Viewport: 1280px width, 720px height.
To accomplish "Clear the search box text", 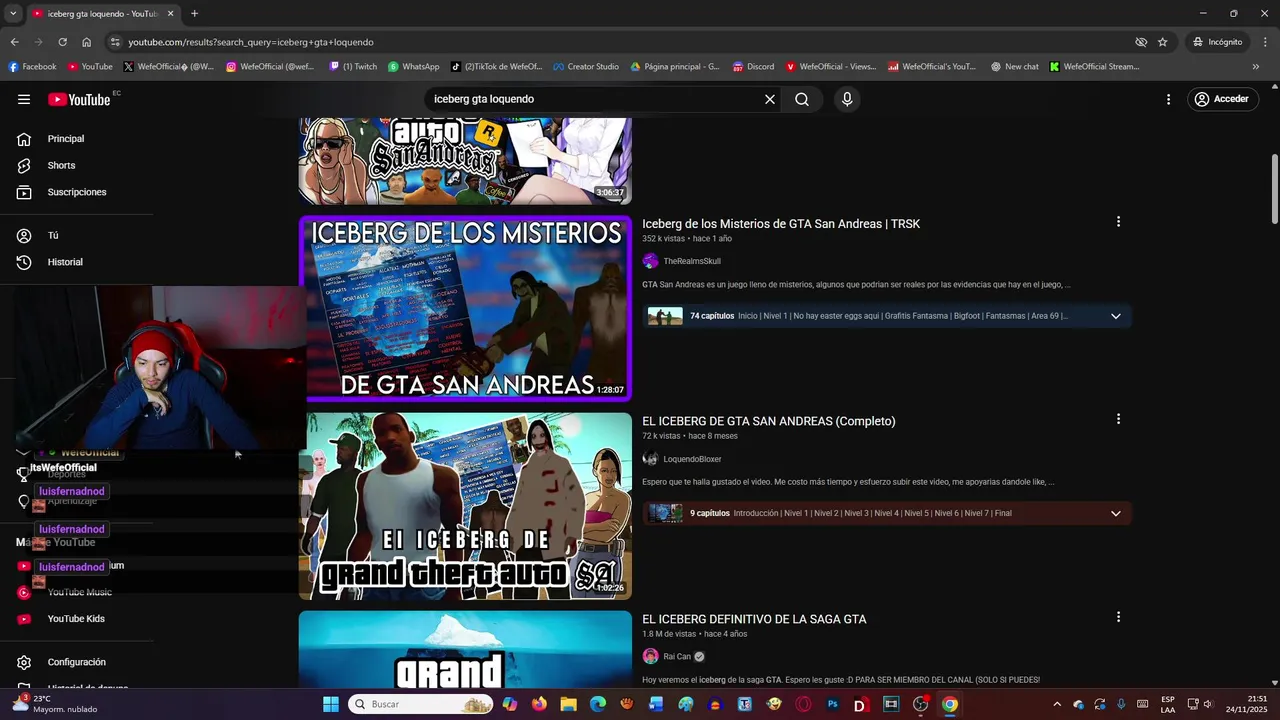I will pos(770,99).
